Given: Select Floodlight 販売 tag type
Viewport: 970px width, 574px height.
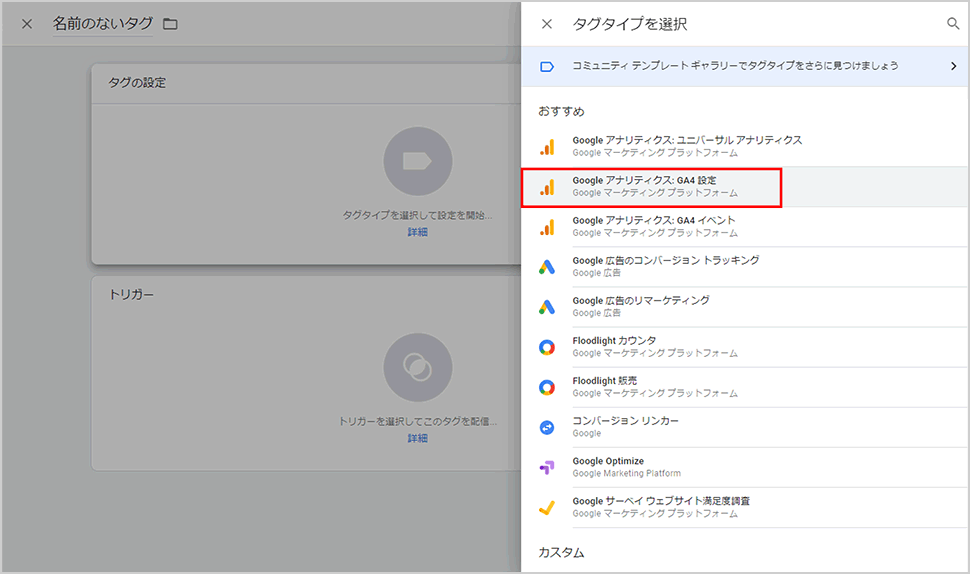Looking at the screenshot, I should [745, 387].
